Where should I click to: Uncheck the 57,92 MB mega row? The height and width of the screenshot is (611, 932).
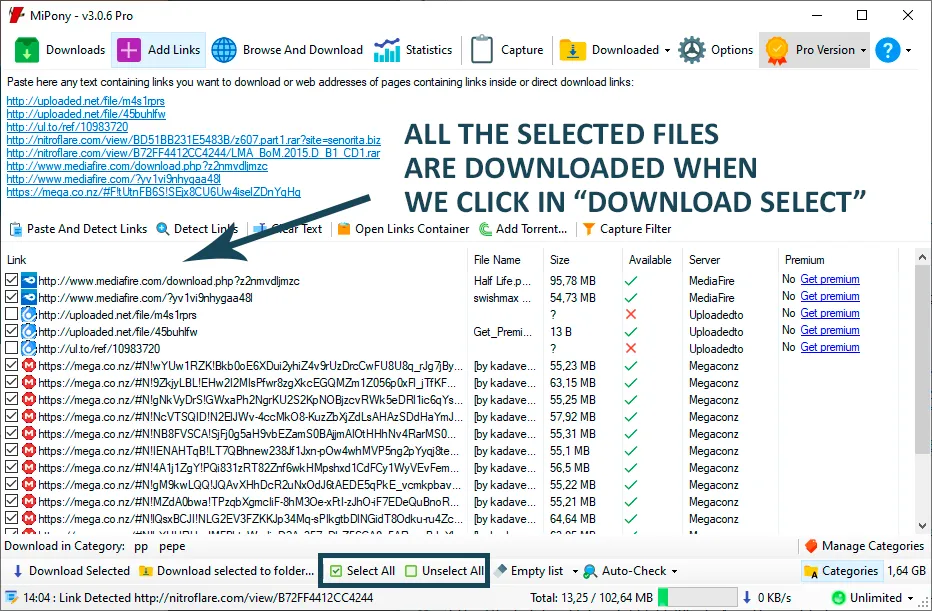(x=11, y=416)
